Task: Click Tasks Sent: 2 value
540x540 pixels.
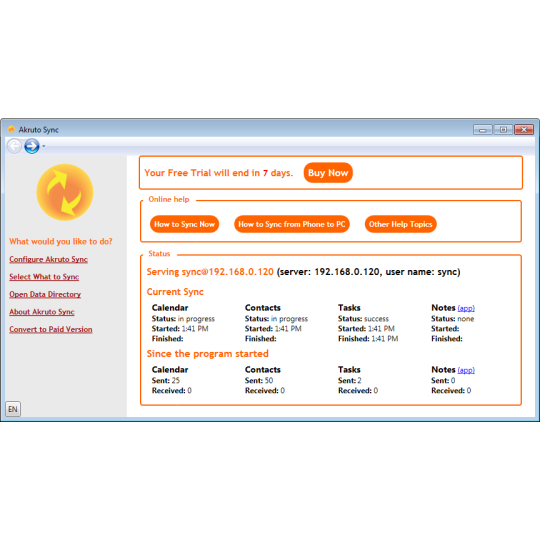Action: pyautogui.click(x=350, y=381)
